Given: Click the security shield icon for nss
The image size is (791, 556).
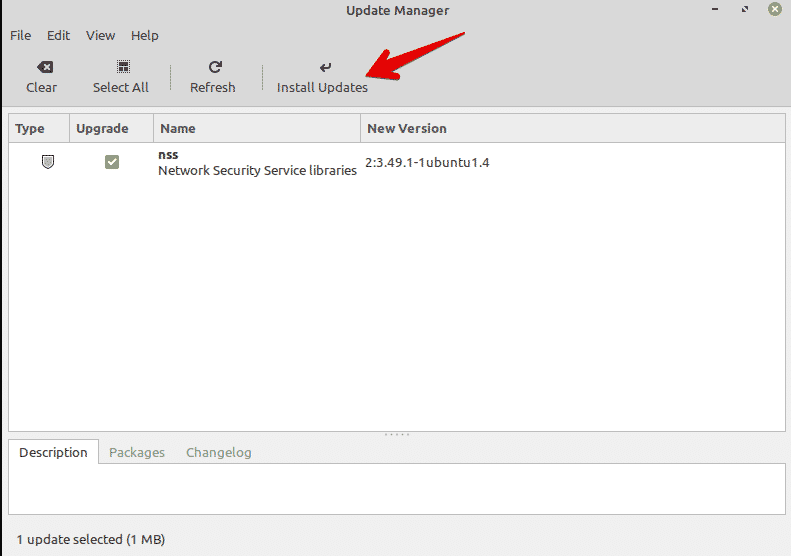Looking at the screenshot, I should 48,162.
